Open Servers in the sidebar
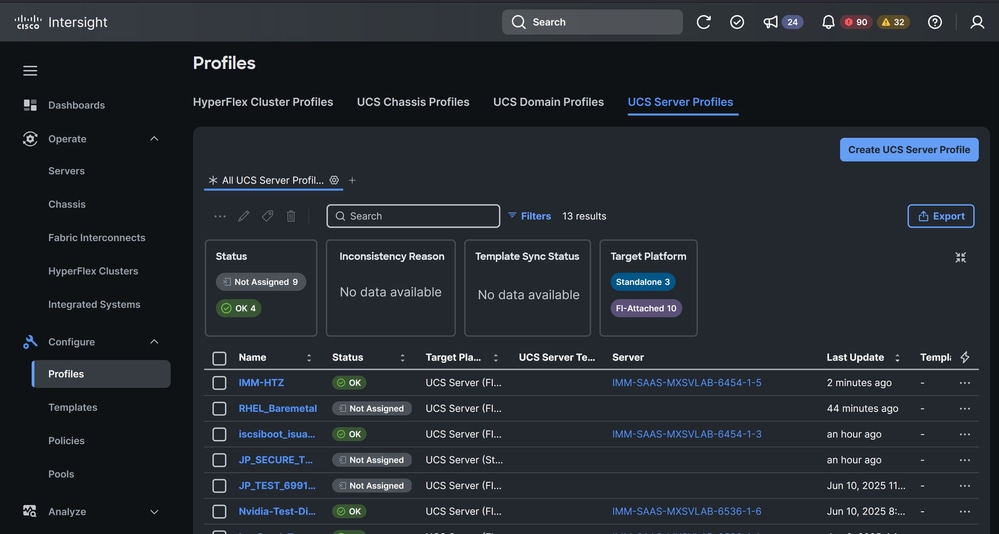The height and width of the screenshot is (534, 999). [x=66, y=171]
